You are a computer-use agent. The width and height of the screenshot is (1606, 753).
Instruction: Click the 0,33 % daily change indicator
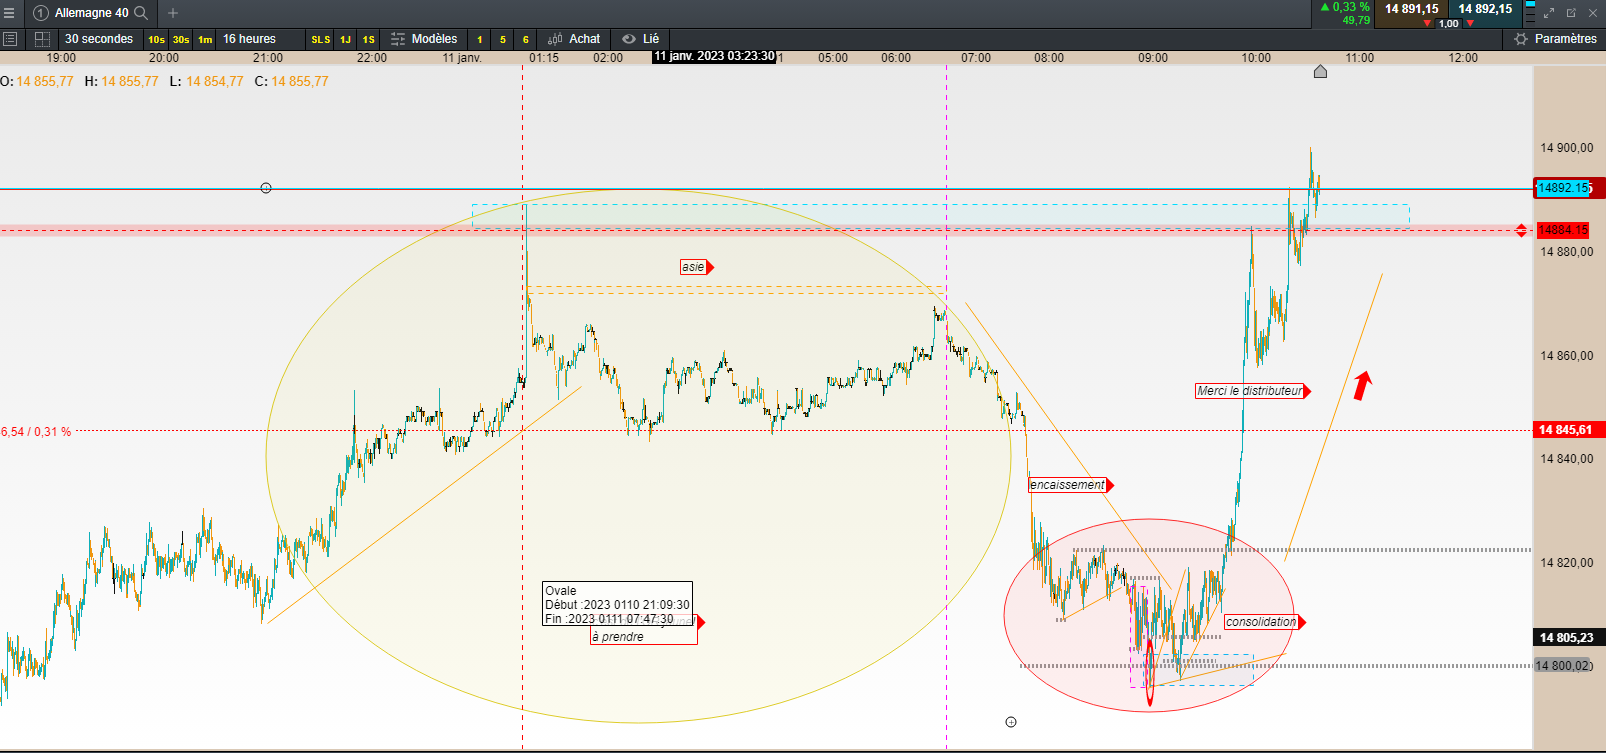point(1346,7)
